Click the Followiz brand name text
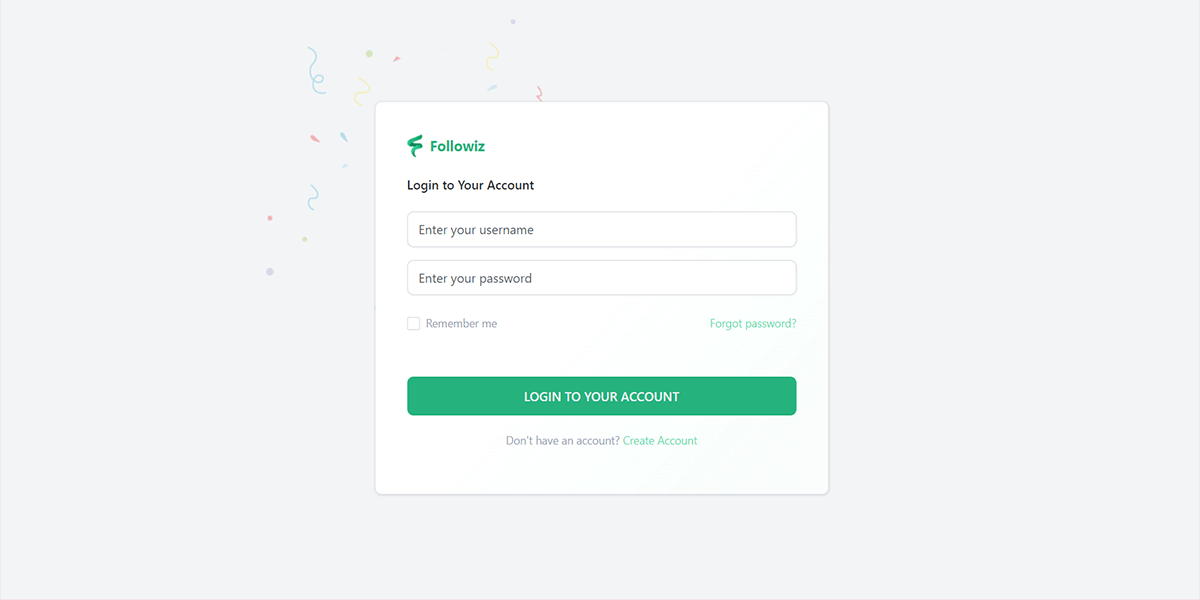The width and height of the screenshot is (1200, 600). (457, 146)
